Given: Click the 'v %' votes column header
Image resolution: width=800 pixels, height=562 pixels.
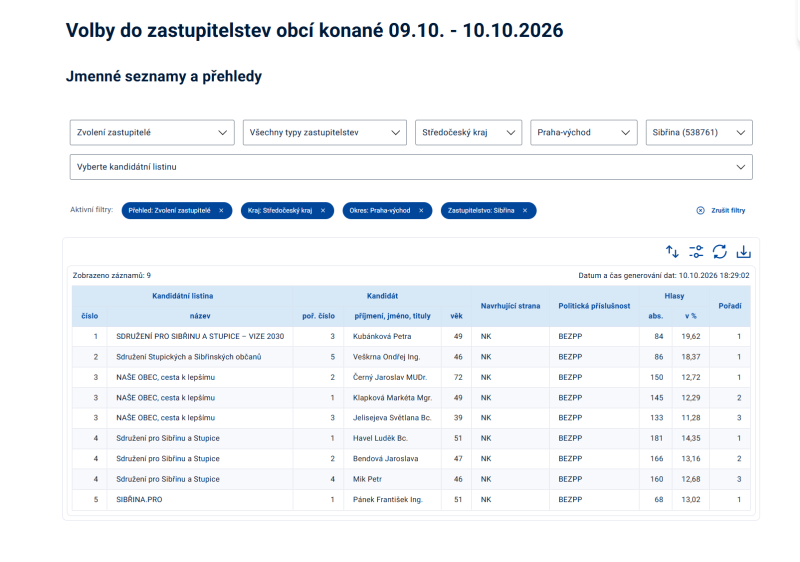Looking at the screenshot, I should [x=691, y=316].
